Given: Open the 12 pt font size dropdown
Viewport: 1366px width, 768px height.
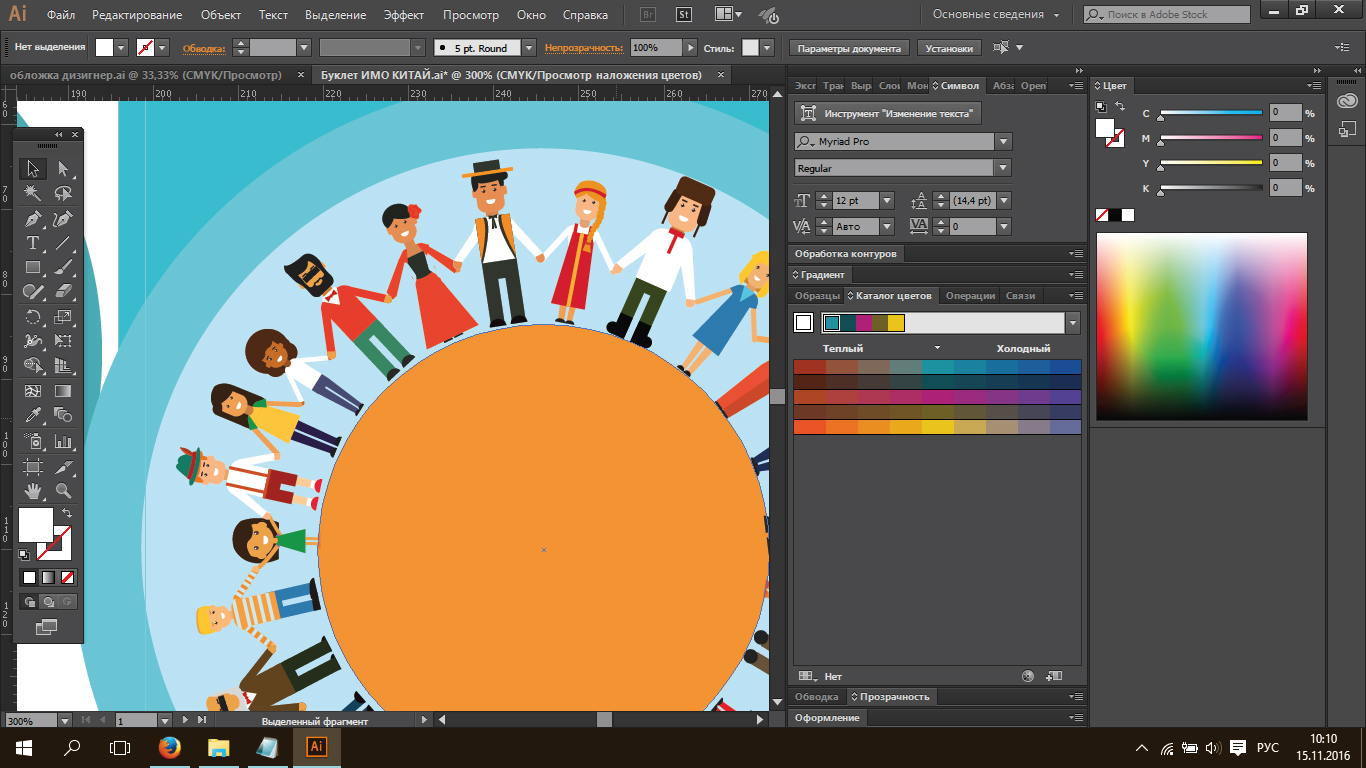Looking at the screenshot, I should [x=886, y=200].
